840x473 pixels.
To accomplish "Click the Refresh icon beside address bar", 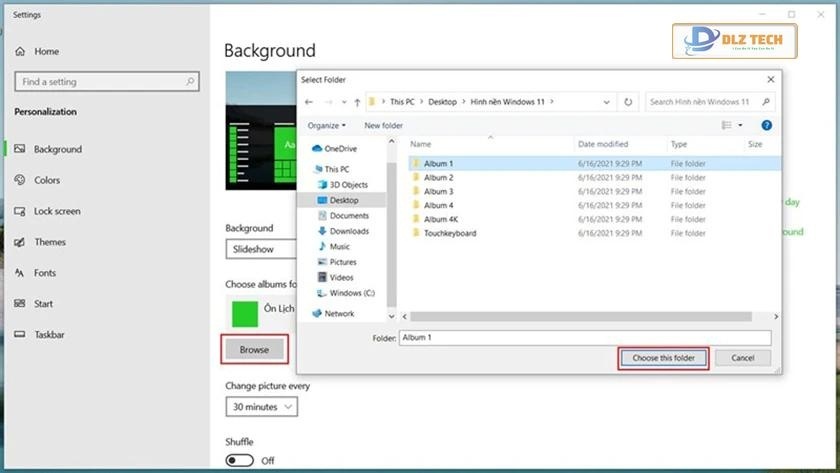I will pyautogui.click(x=628, y=102).
